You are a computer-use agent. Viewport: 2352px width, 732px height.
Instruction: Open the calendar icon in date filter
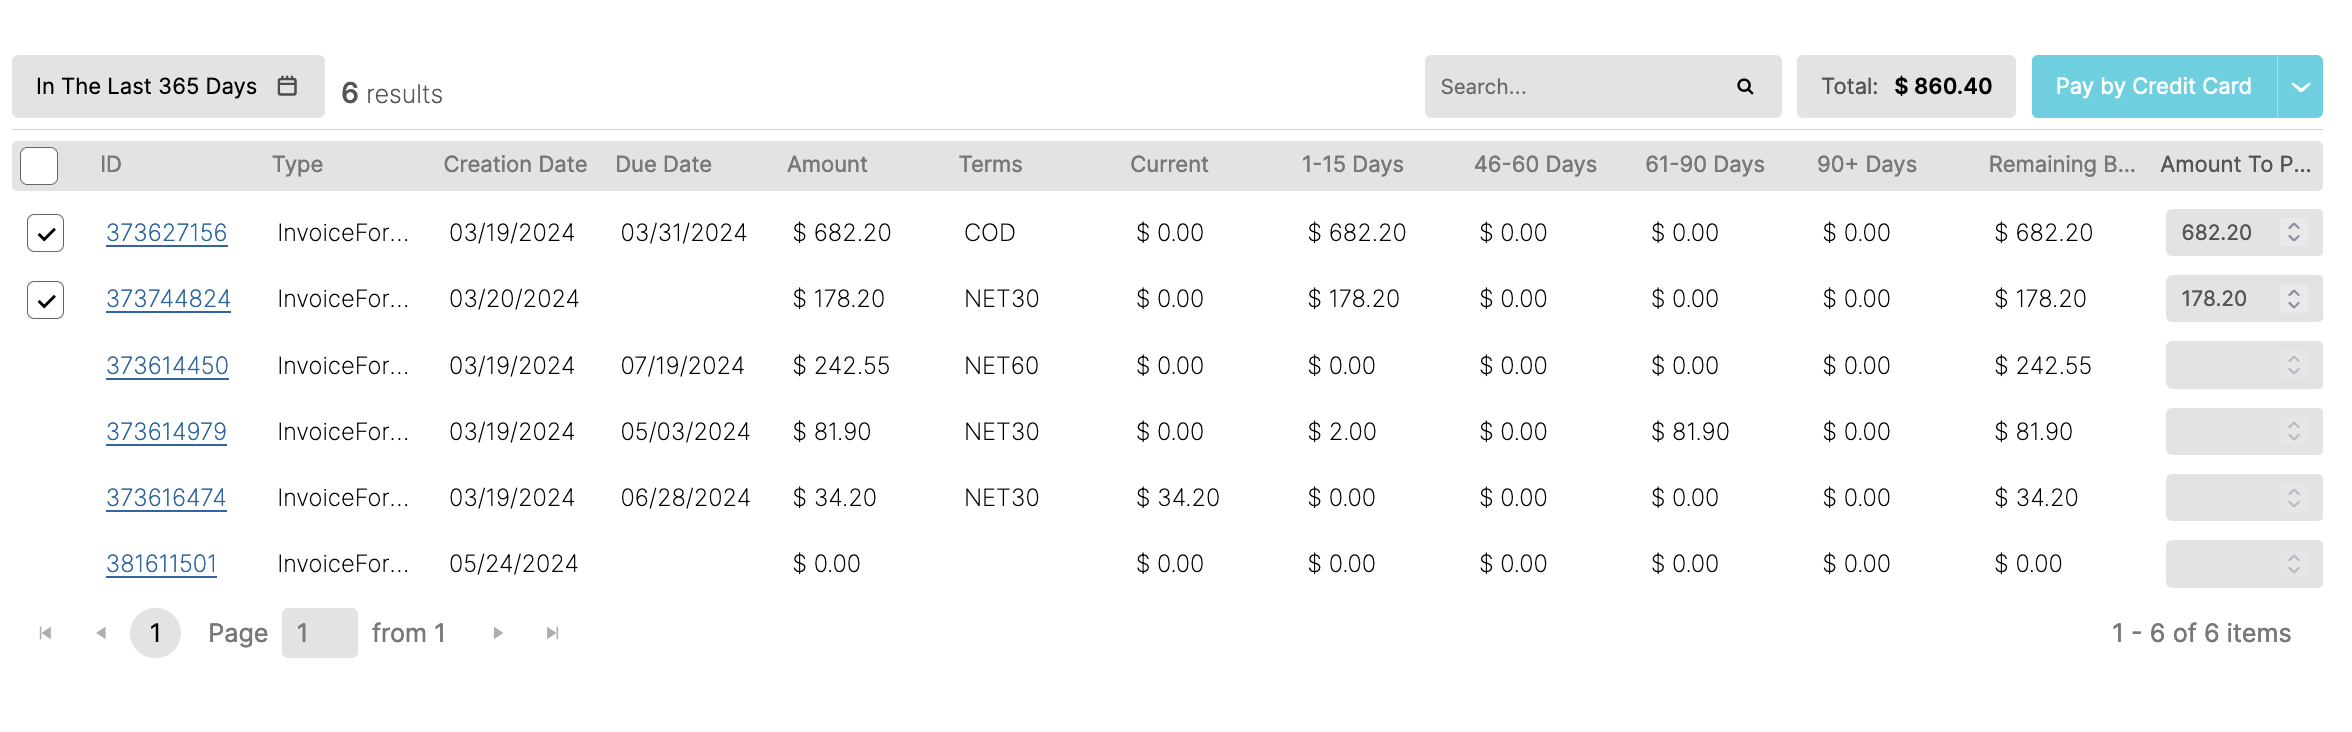pos(287,86)
